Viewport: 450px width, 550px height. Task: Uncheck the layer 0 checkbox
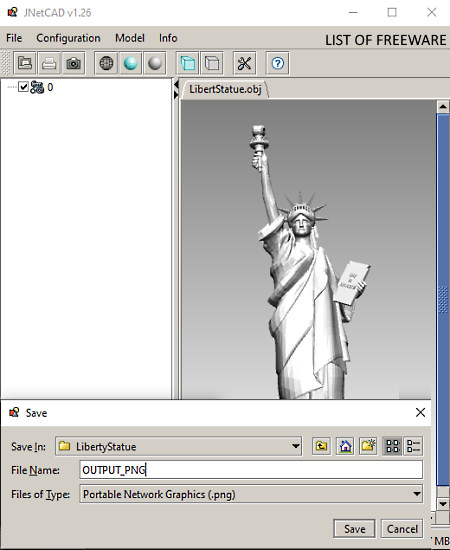point(23,87)
